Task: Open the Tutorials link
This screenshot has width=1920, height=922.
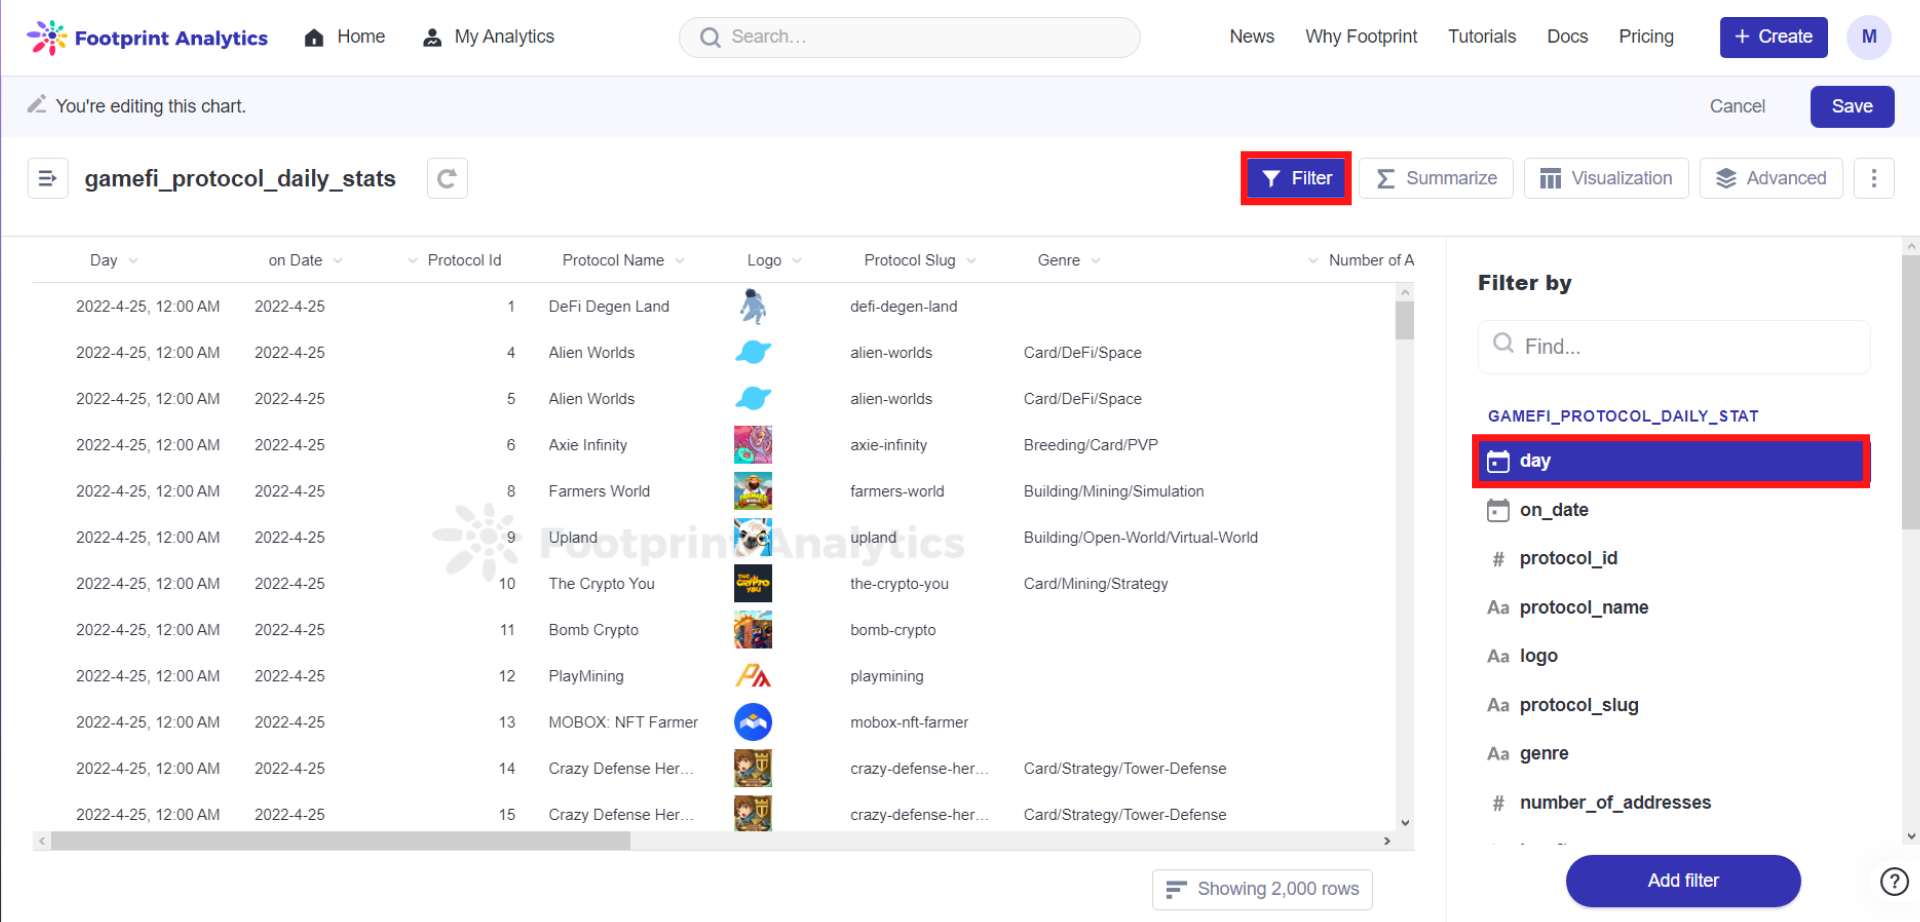Action: (x=1482, y=37)
